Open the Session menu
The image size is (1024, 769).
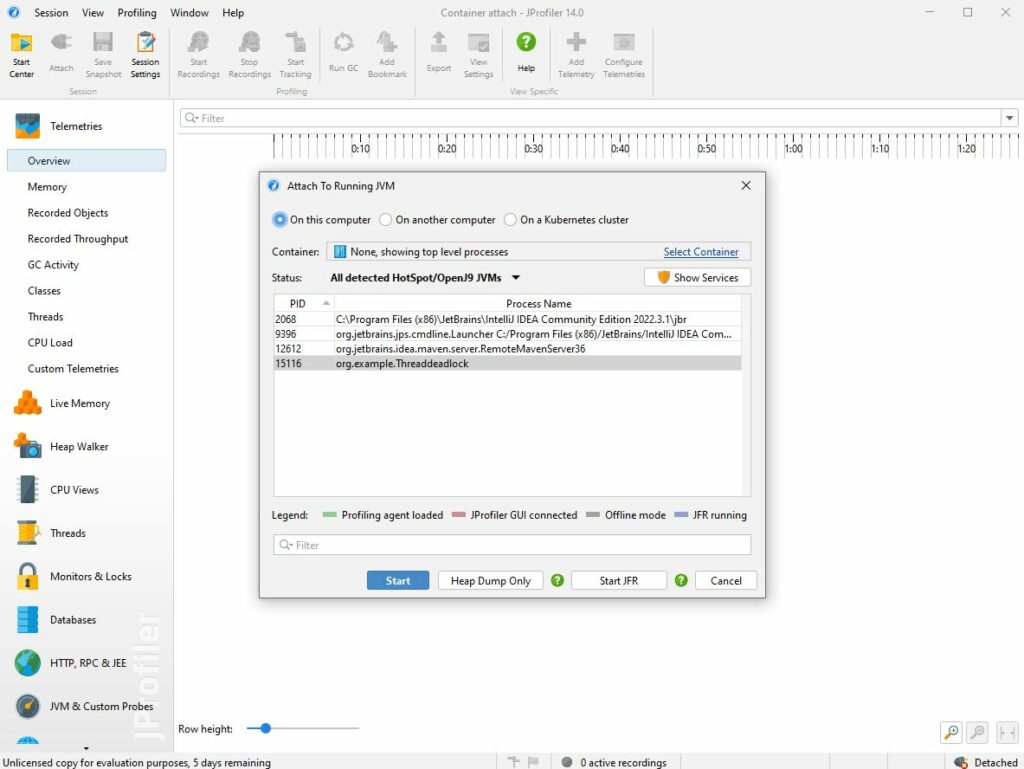[x=51, y=12]
